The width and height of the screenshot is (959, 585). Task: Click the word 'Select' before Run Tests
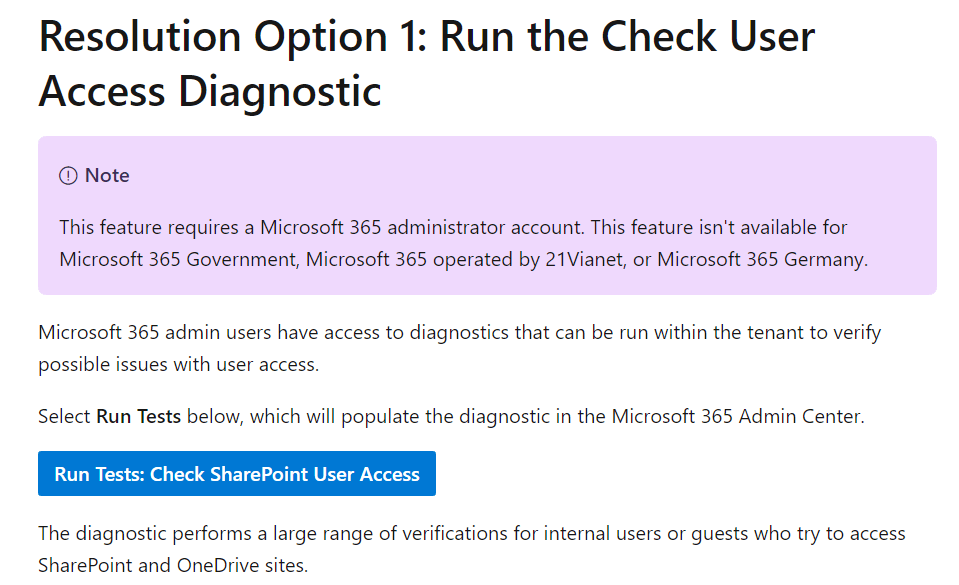point(64,416)
